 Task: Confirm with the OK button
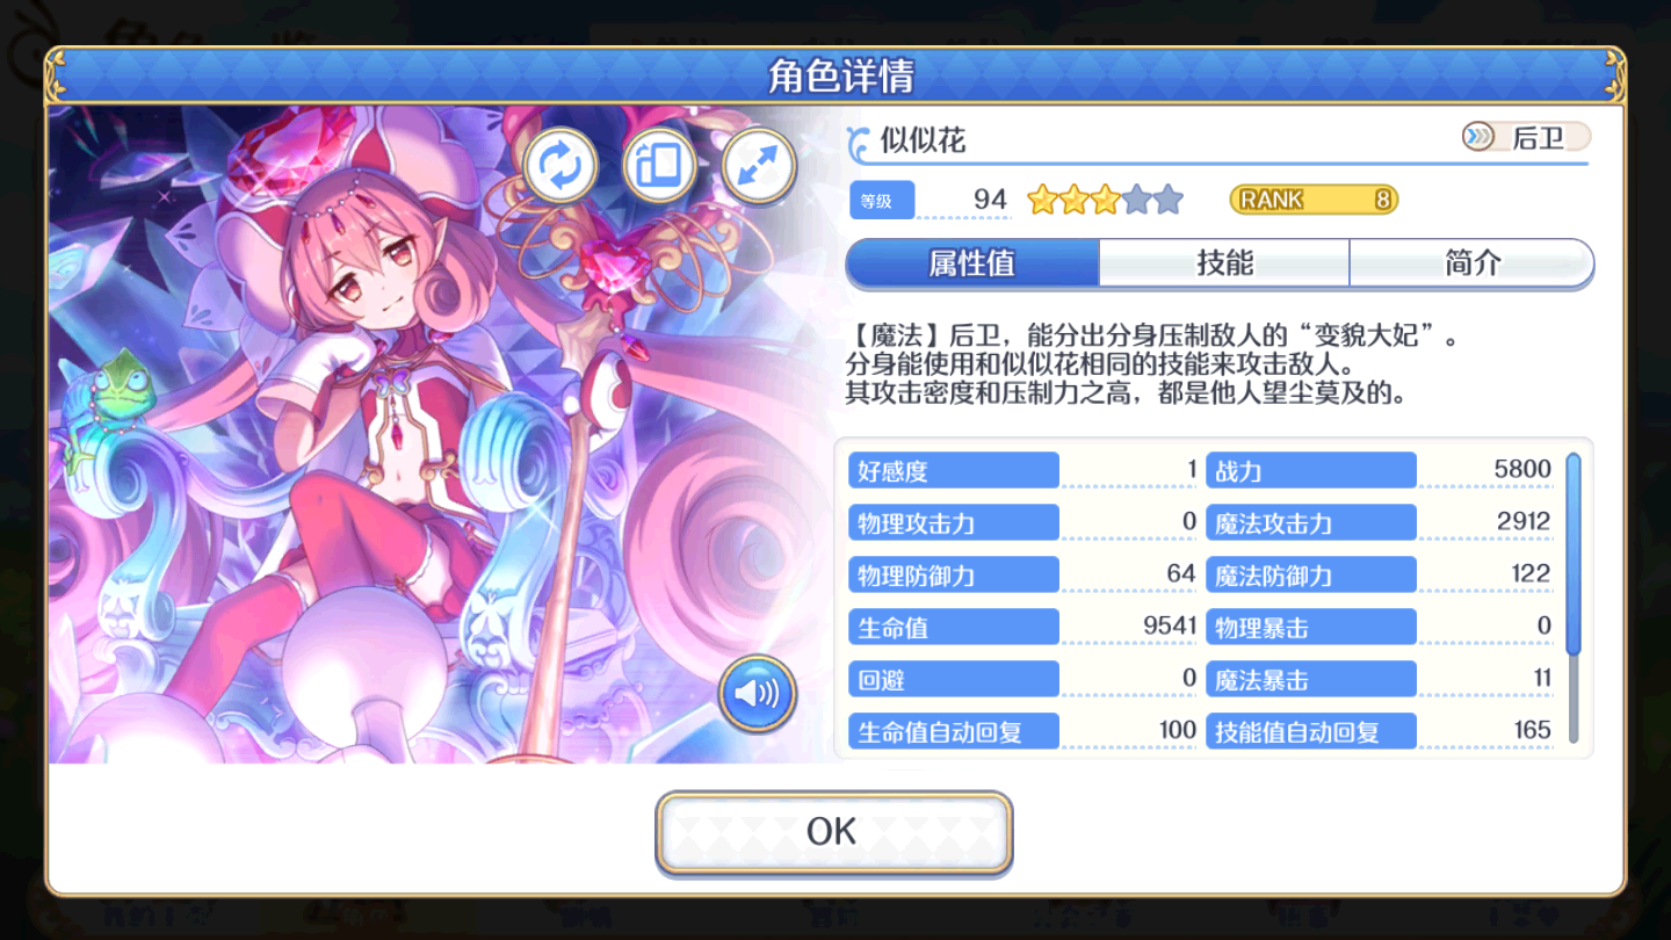[x=834, y=833]
